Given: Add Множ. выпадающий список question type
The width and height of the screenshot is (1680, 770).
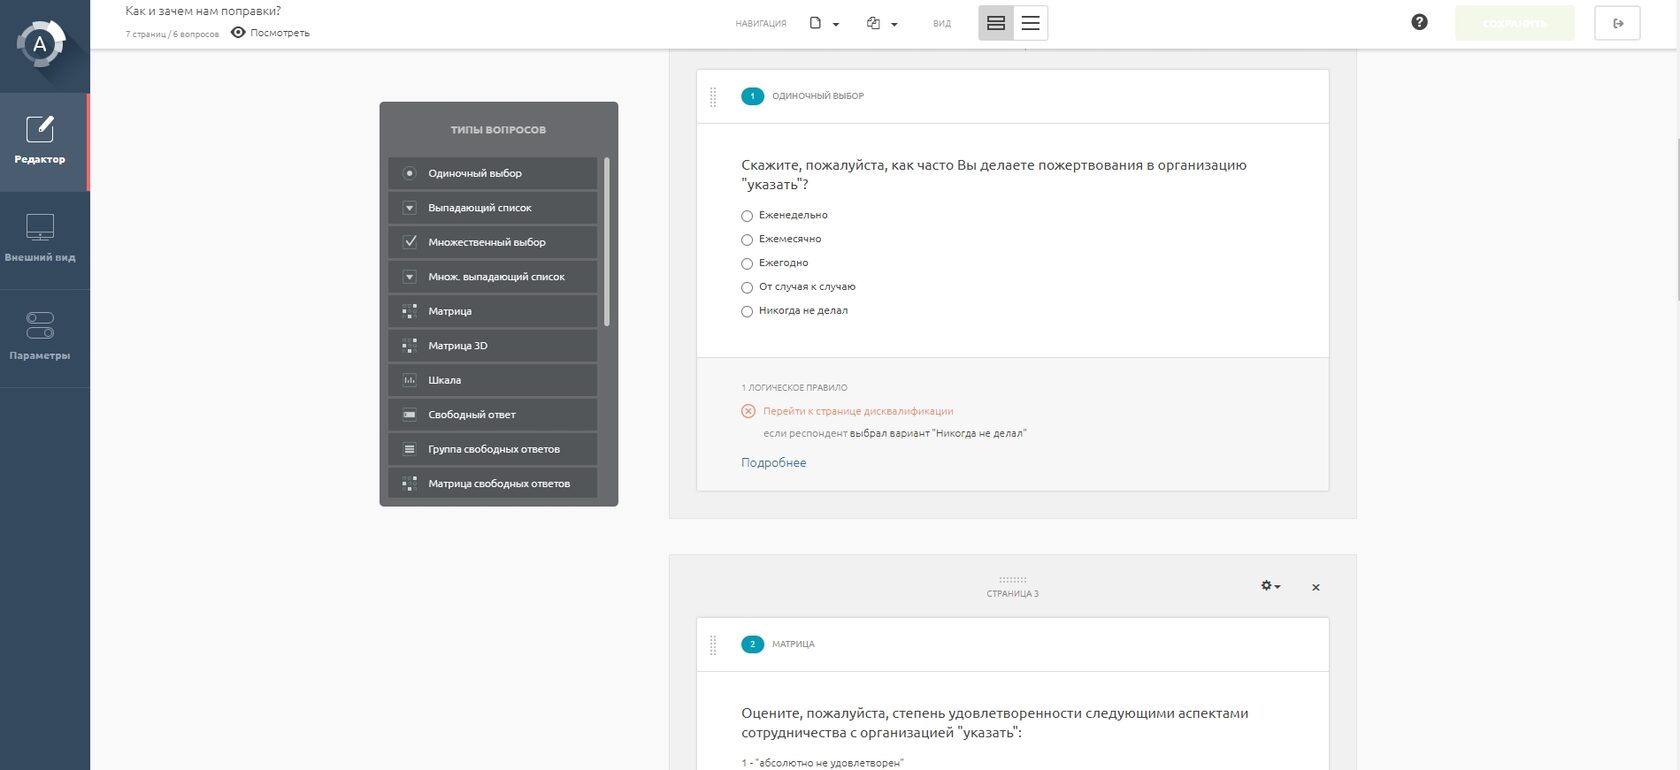Looking at the screenshot, I should (x=492, y=277).
